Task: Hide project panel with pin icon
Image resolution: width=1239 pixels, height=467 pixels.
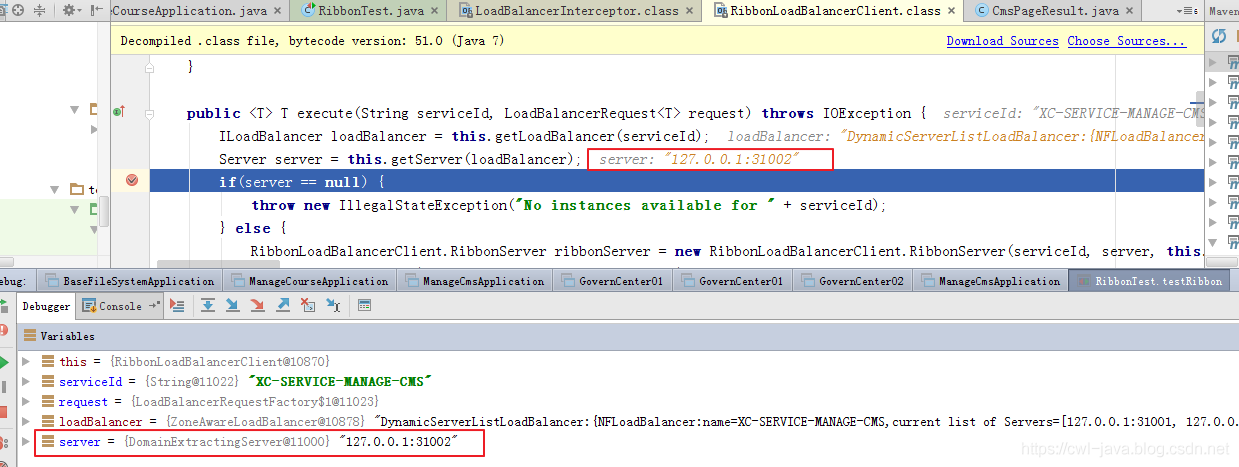Action: pyautogui.click(x=96, y=10)
